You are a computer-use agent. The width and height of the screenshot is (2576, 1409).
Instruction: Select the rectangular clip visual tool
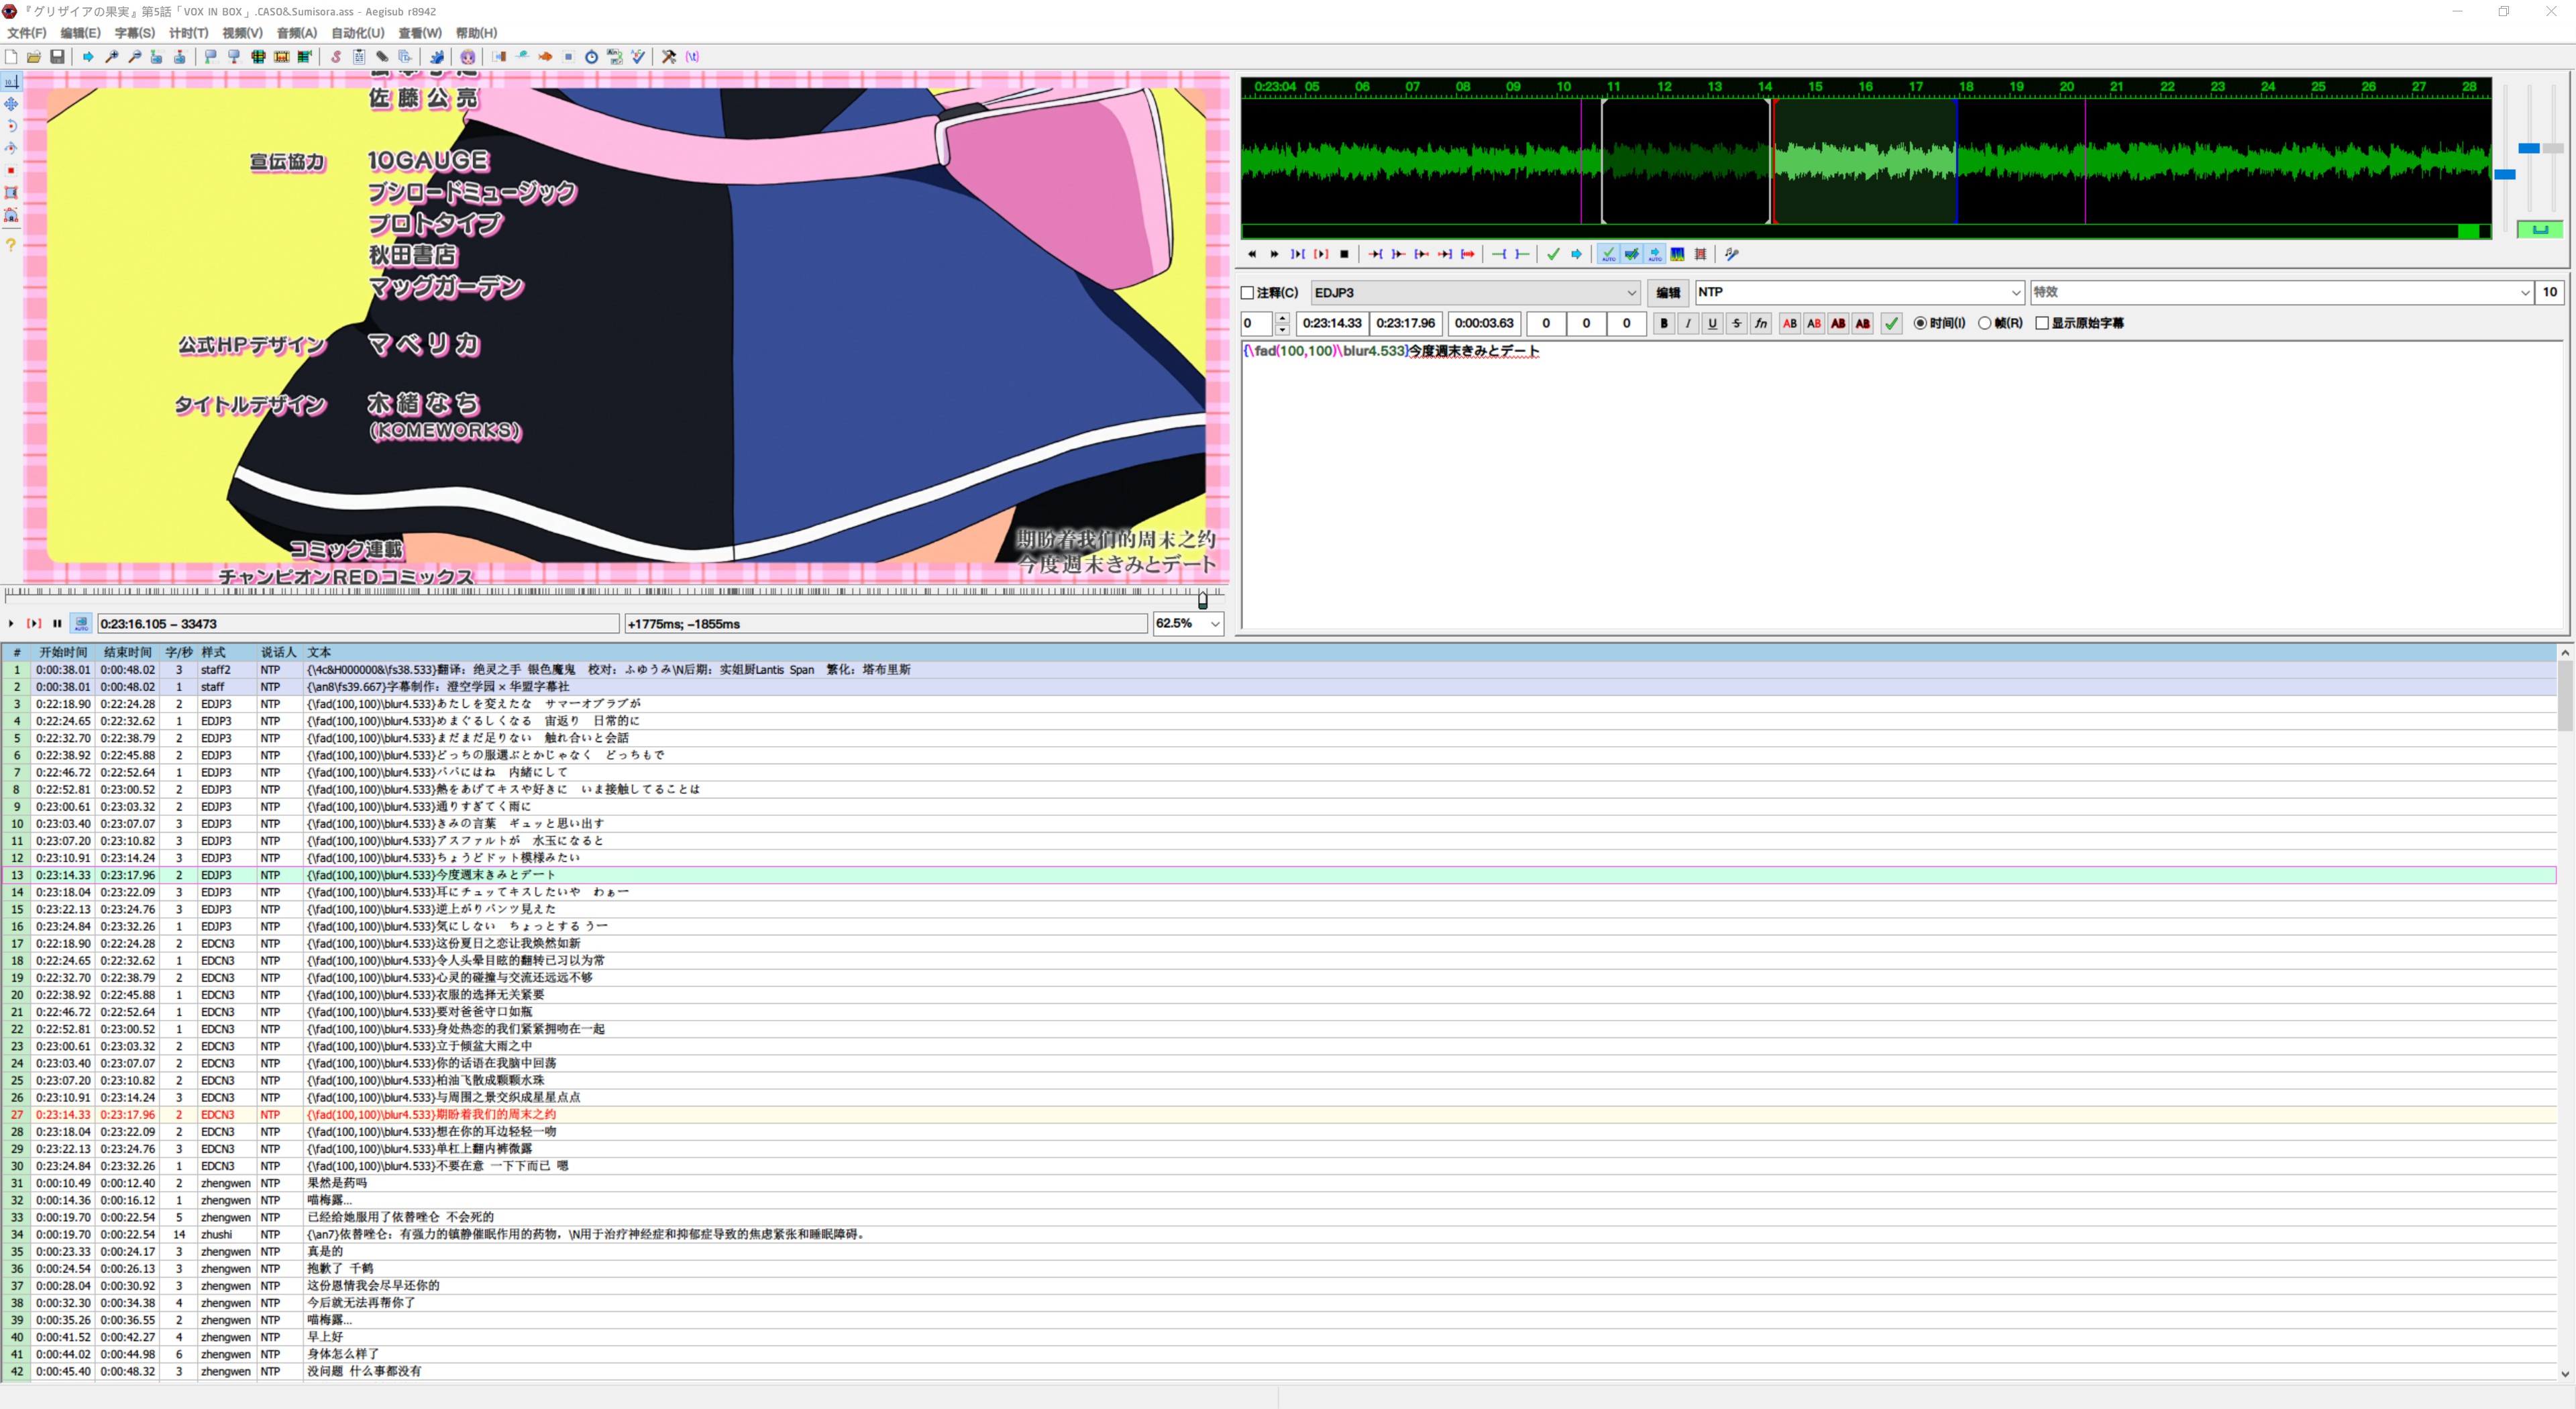[11, 193]
